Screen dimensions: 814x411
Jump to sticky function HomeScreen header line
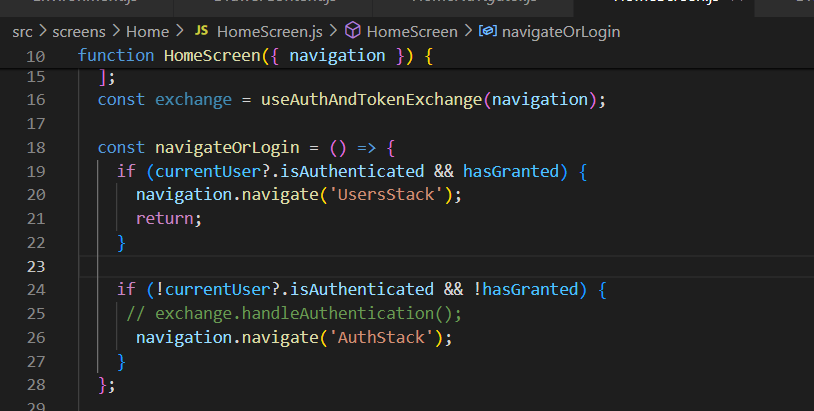[255, 56]
